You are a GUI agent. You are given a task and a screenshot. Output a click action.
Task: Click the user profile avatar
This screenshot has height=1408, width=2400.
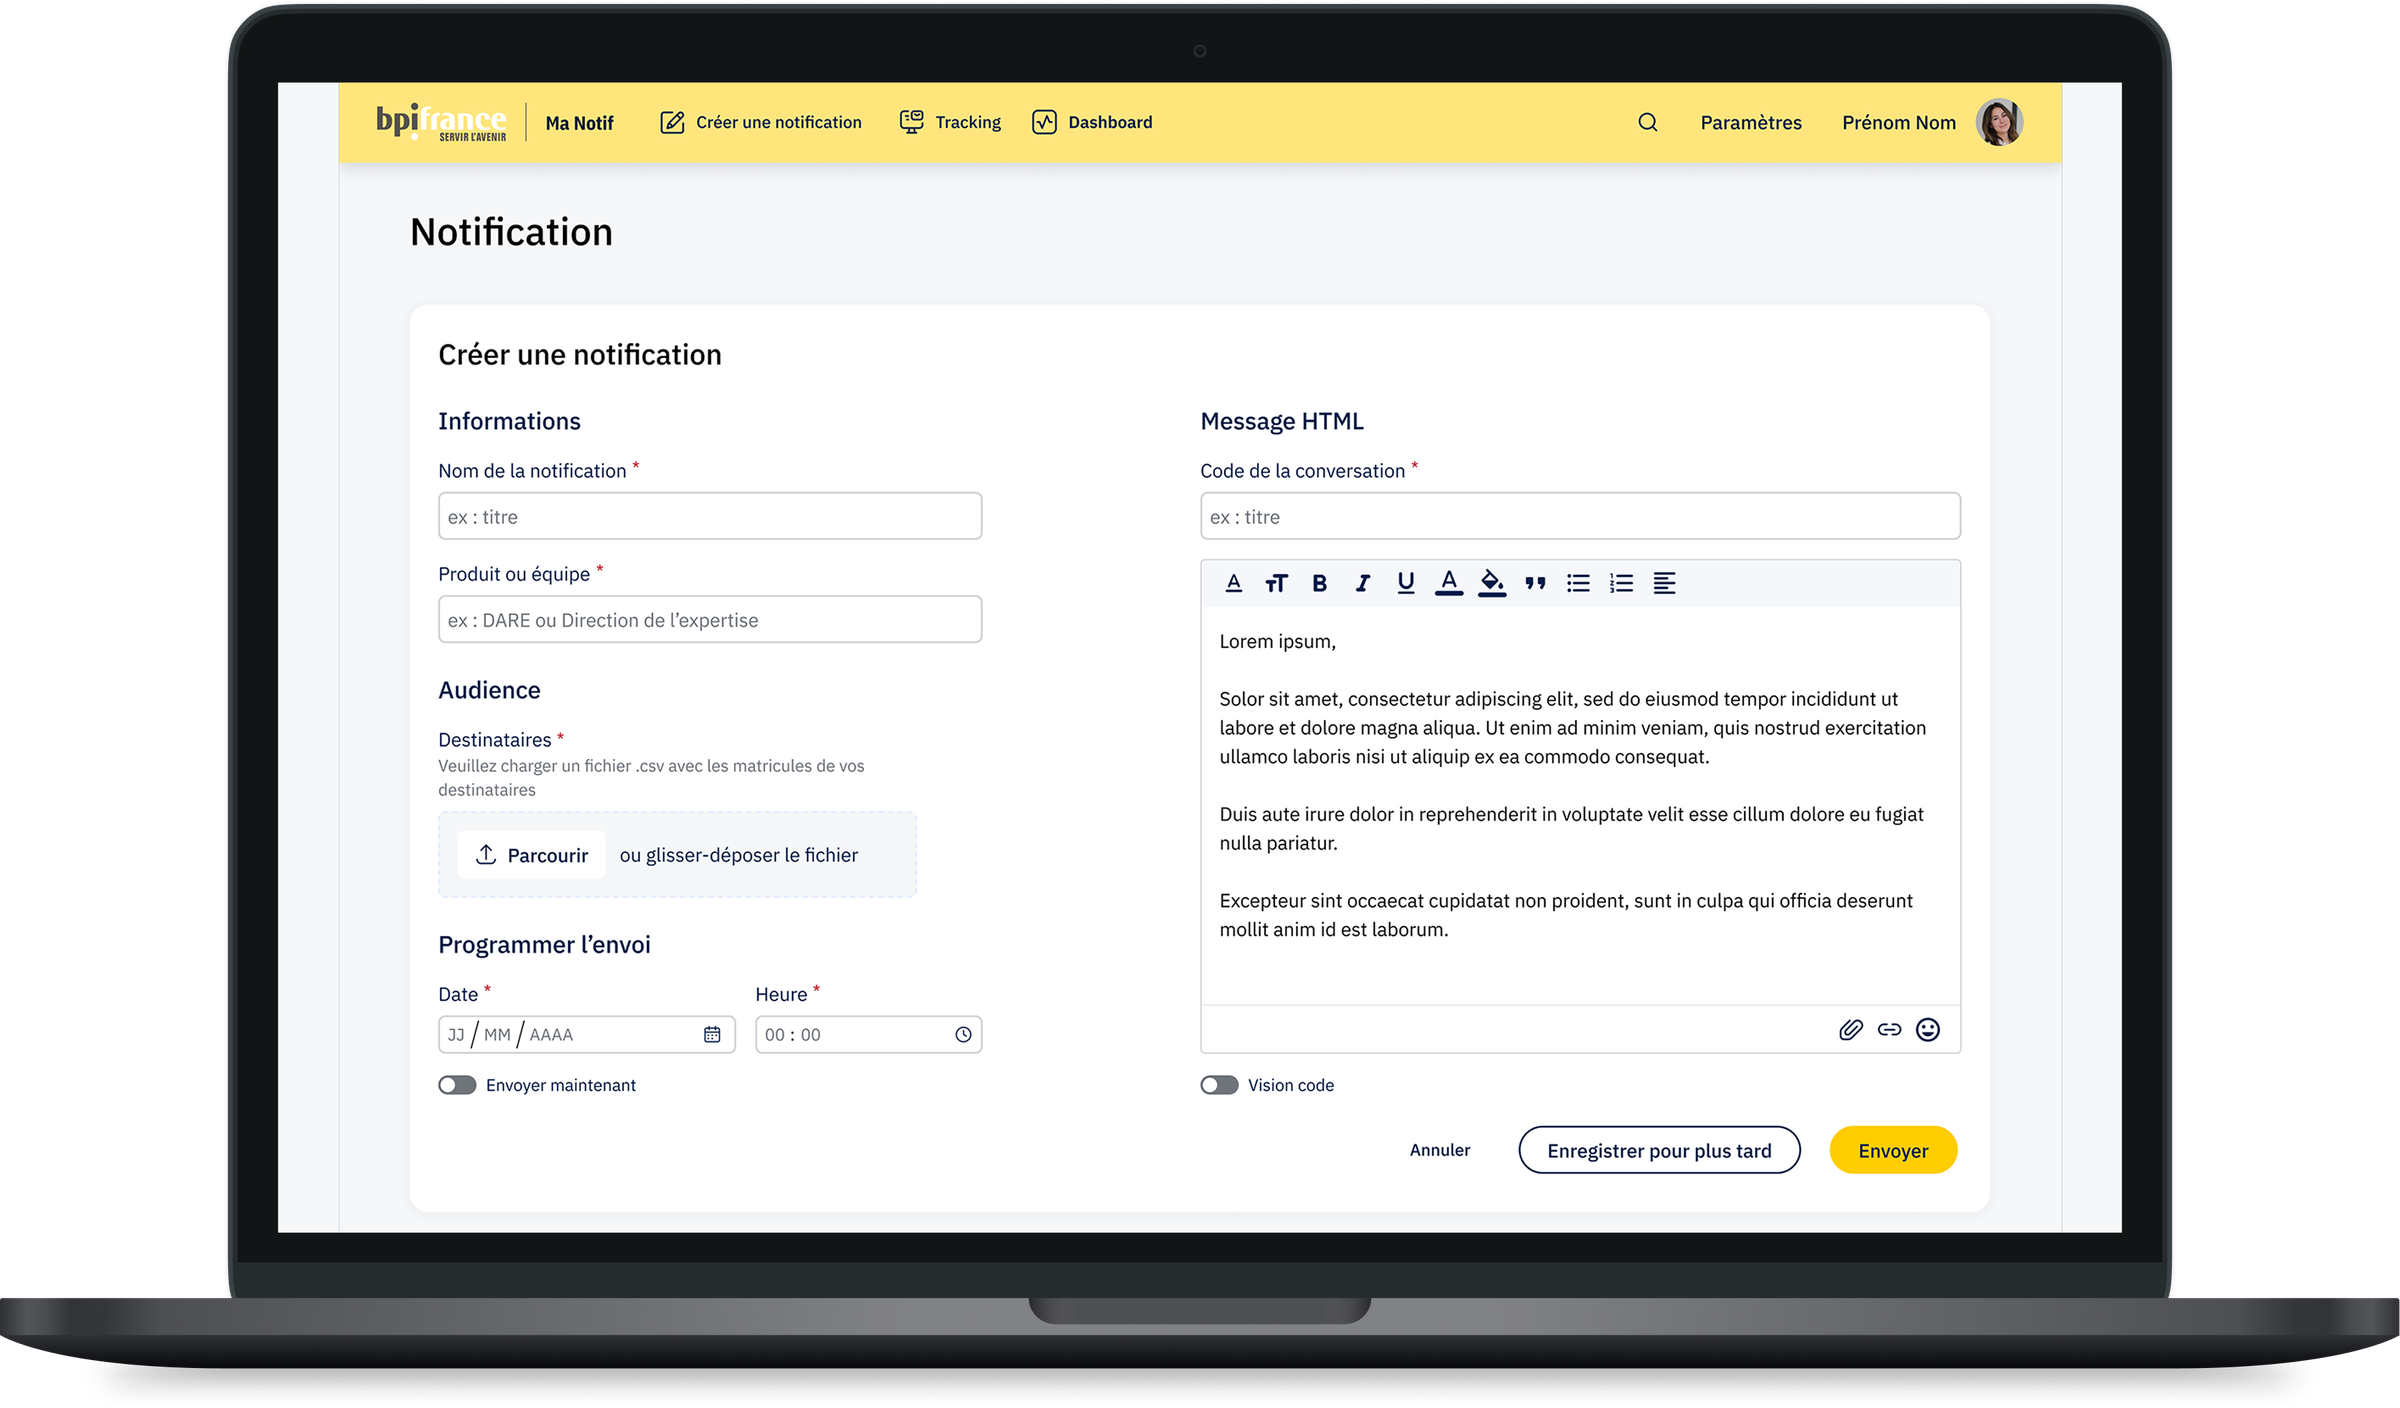tap(1999, 122)
